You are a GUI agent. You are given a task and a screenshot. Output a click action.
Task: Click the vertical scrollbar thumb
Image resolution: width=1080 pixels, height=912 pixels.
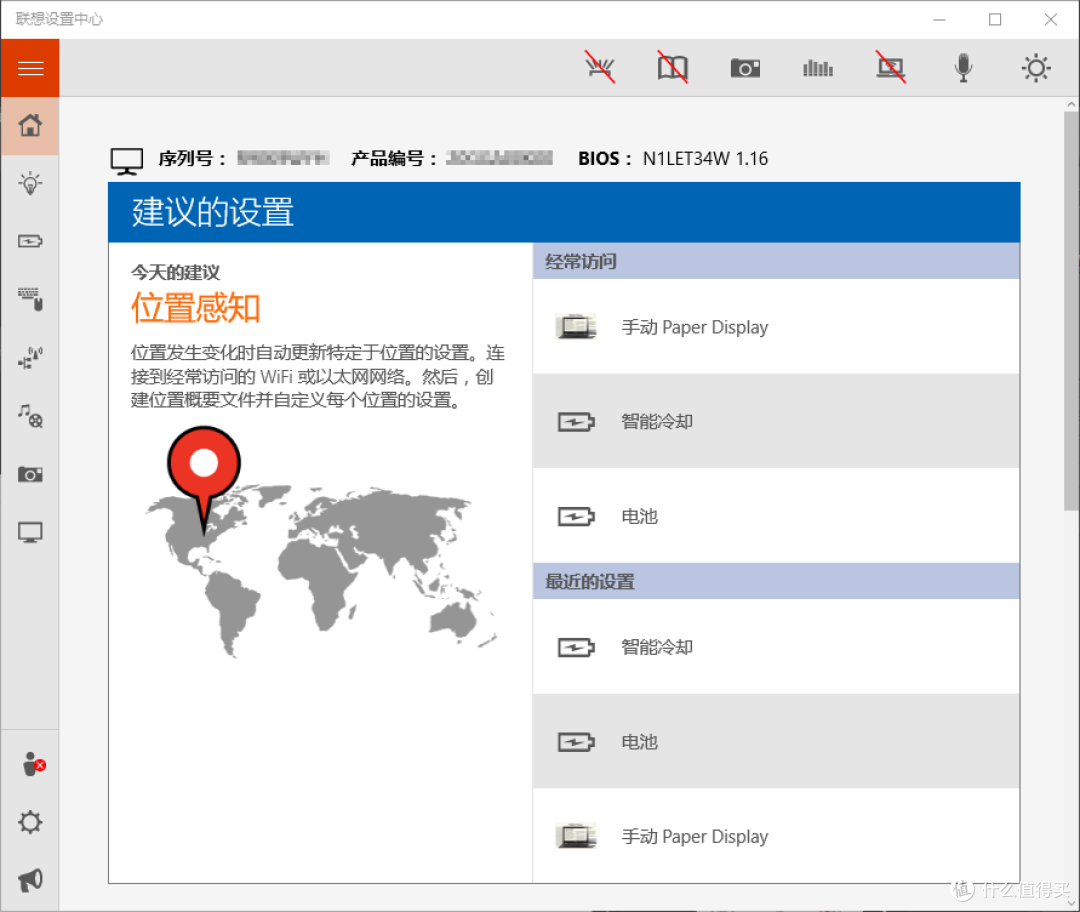1071,311
